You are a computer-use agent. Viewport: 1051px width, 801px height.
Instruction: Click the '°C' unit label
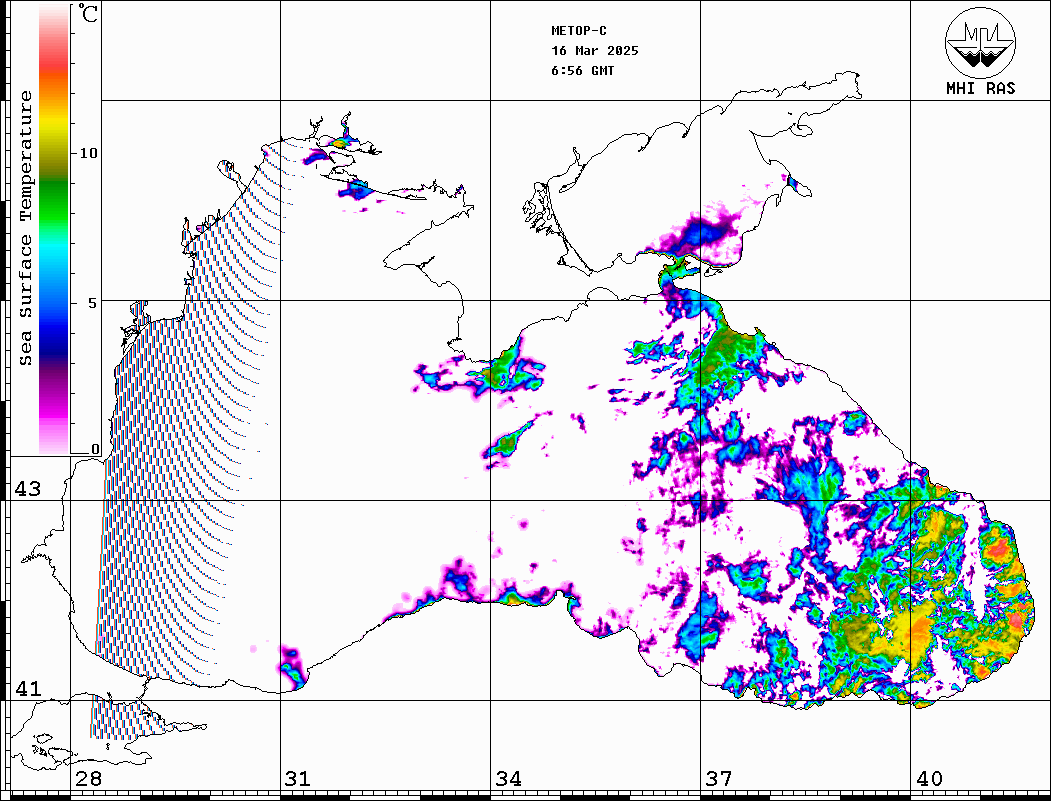click(x=88, y=13)
